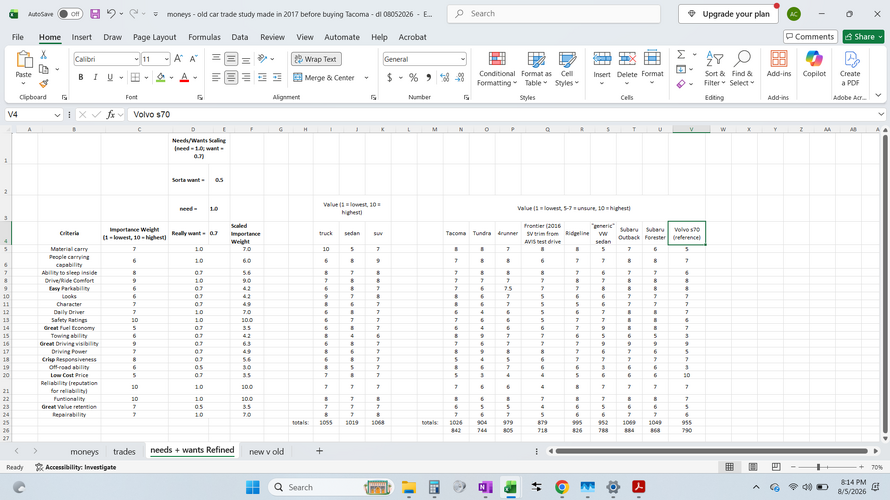
Task: Launch Copilot from ribbon
Action: pyautogui.click(x=814, y=64)
